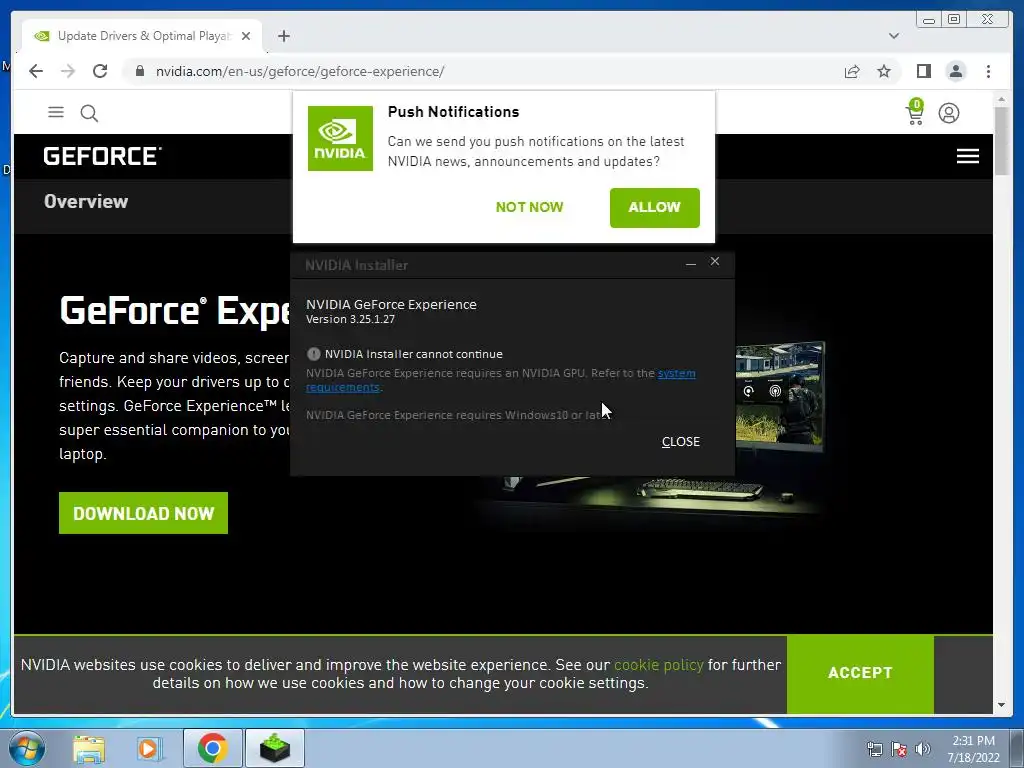Open Windows Explorer from the taskbar
The width and height of the screenshot is (1024, 768).
[89, 748]
